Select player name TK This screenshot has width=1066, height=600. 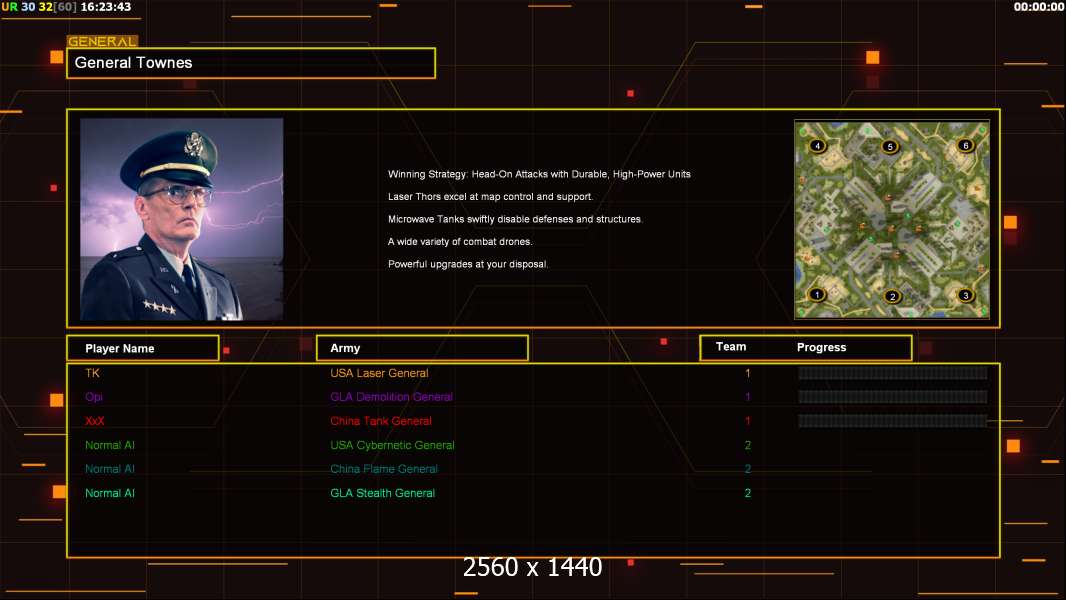[92, 373]
